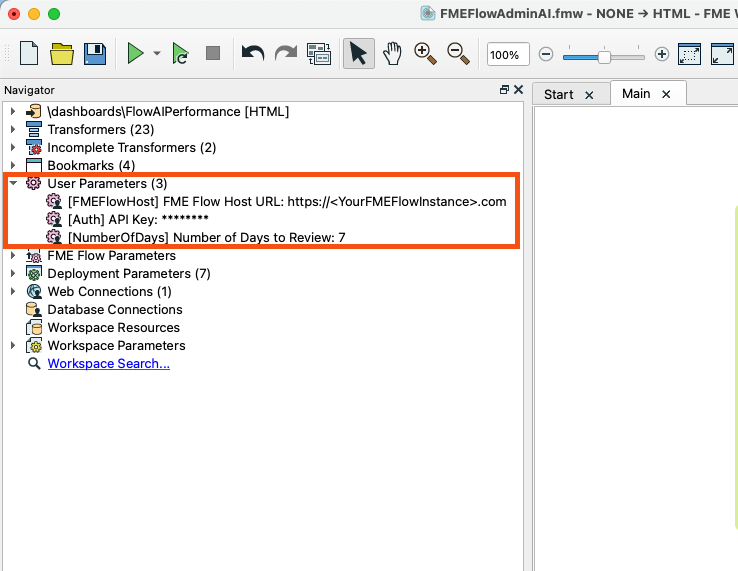
Task: Select the arrow pointer tool
Action: pyautogui.click(x=359, y=54)
